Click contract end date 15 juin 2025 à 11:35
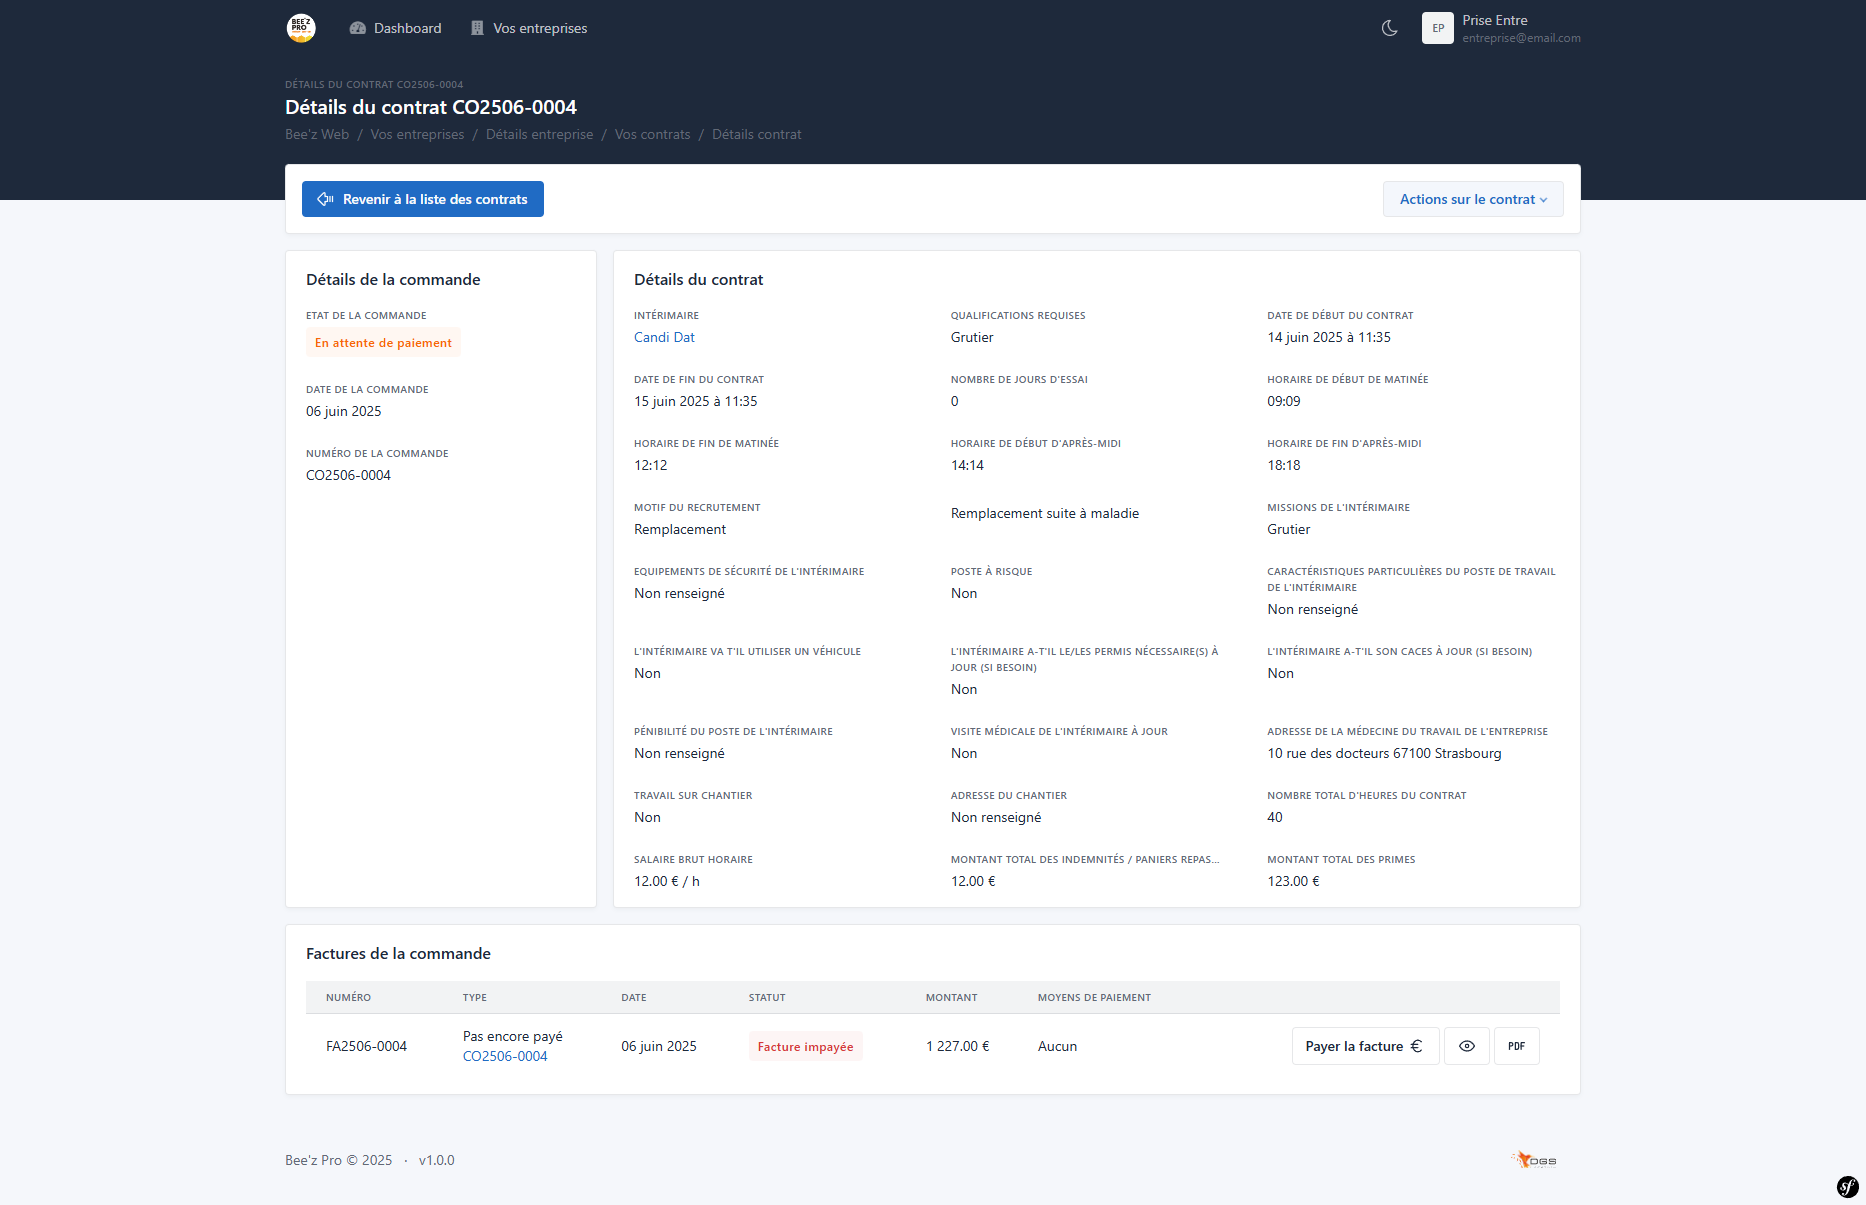The image size is (1866, 1205). [x=696, y=401]
